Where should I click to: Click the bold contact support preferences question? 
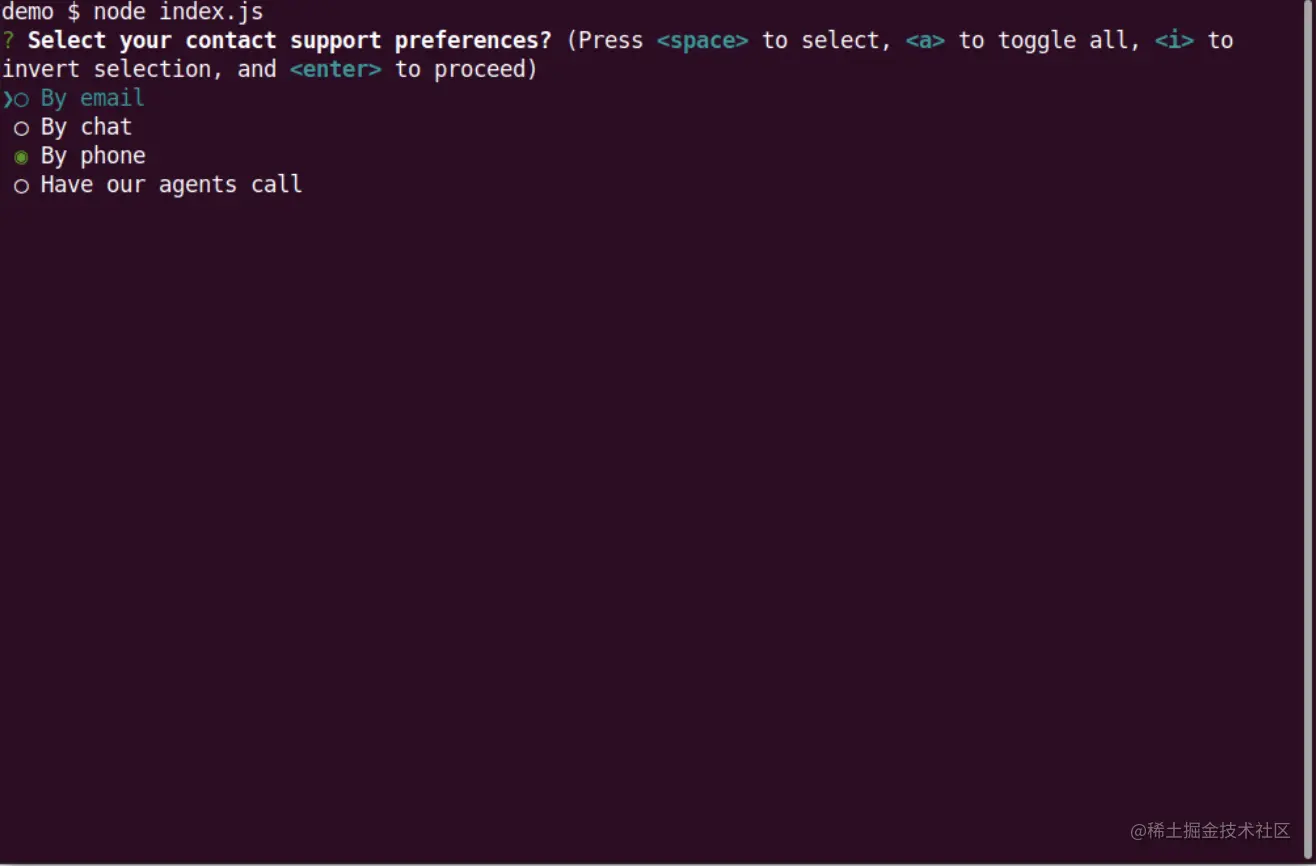(289, 41)
